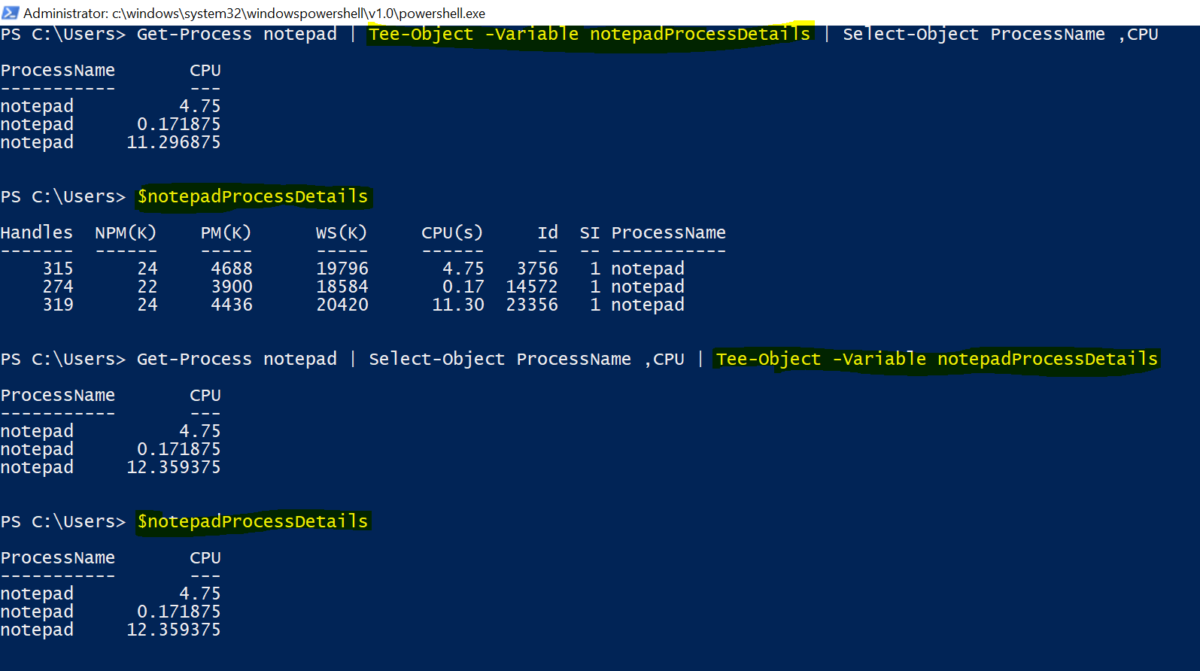Click the WS(K) column header

[342, 233]
